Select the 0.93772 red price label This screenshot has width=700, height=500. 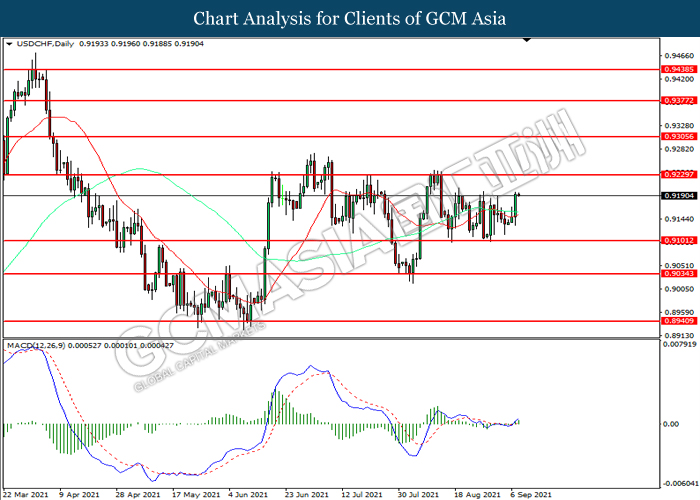[679, 100]
